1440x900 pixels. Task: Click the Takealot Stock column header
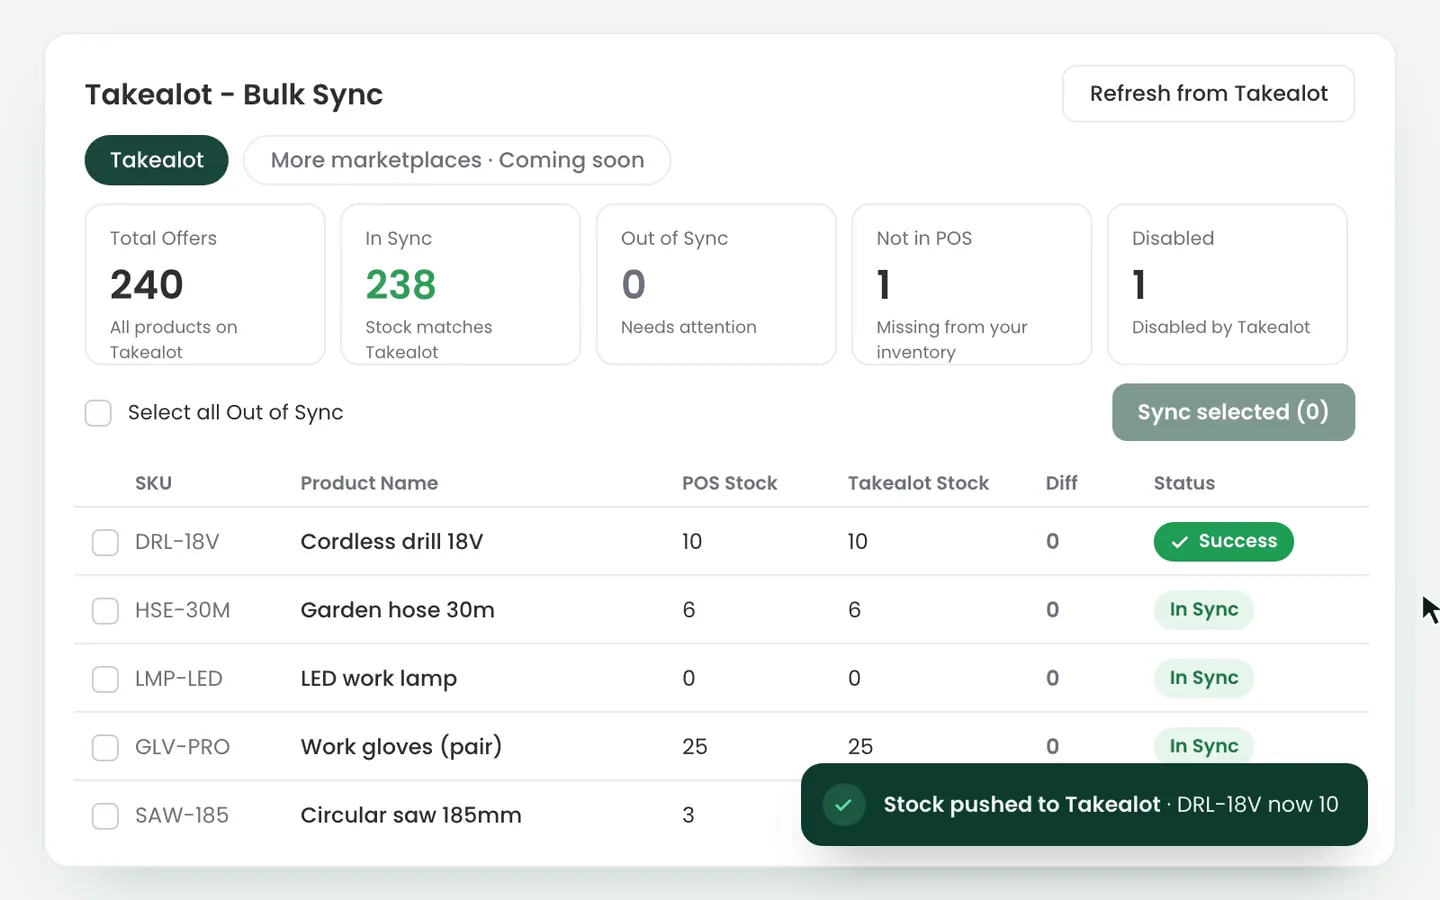pos(918,483)
